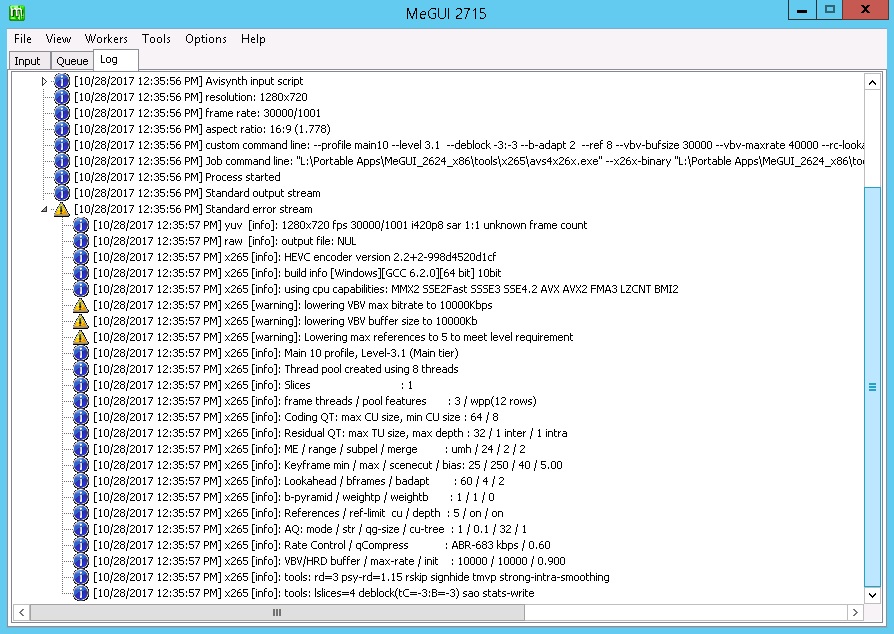The width and height of the screenshot is (894, 634).
Task: Click info icon beside Lookahead / bframes entry
Action: [81, 481]
